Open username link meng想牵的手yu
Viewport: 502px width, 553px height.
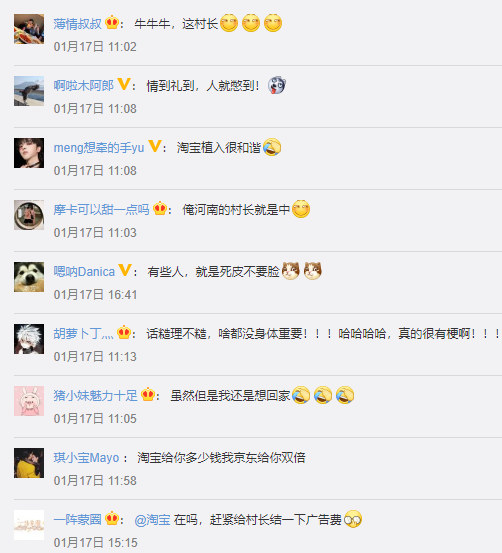[99, 148]
